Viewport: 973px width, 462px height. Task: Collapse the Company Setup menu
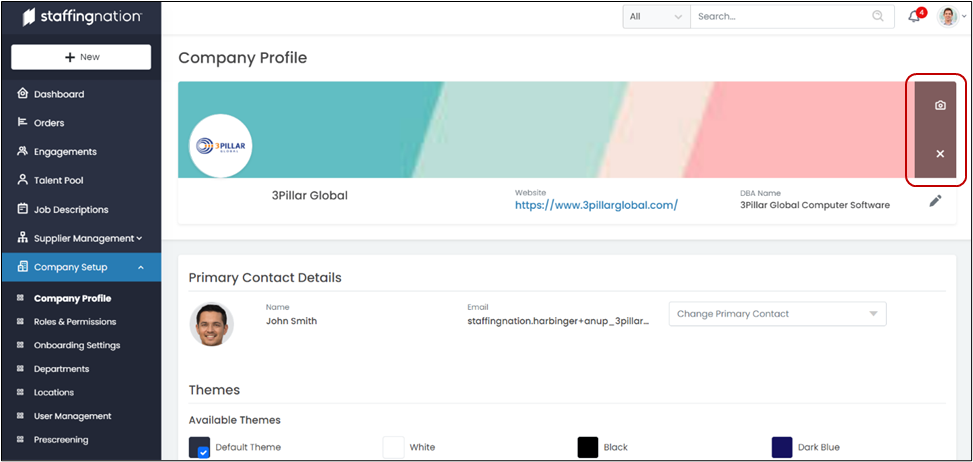point(81,267)
